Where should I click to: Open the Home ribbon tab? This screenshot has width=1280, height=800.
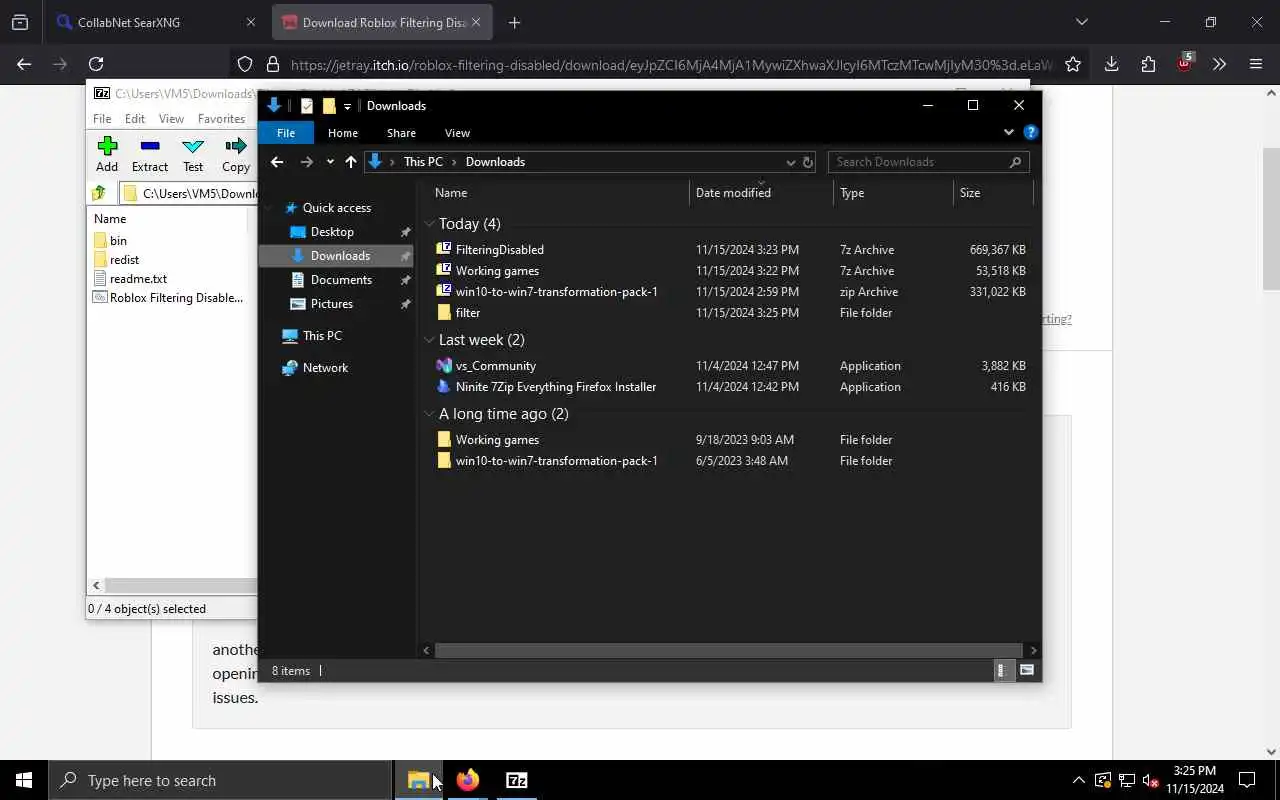click(343, 133)
